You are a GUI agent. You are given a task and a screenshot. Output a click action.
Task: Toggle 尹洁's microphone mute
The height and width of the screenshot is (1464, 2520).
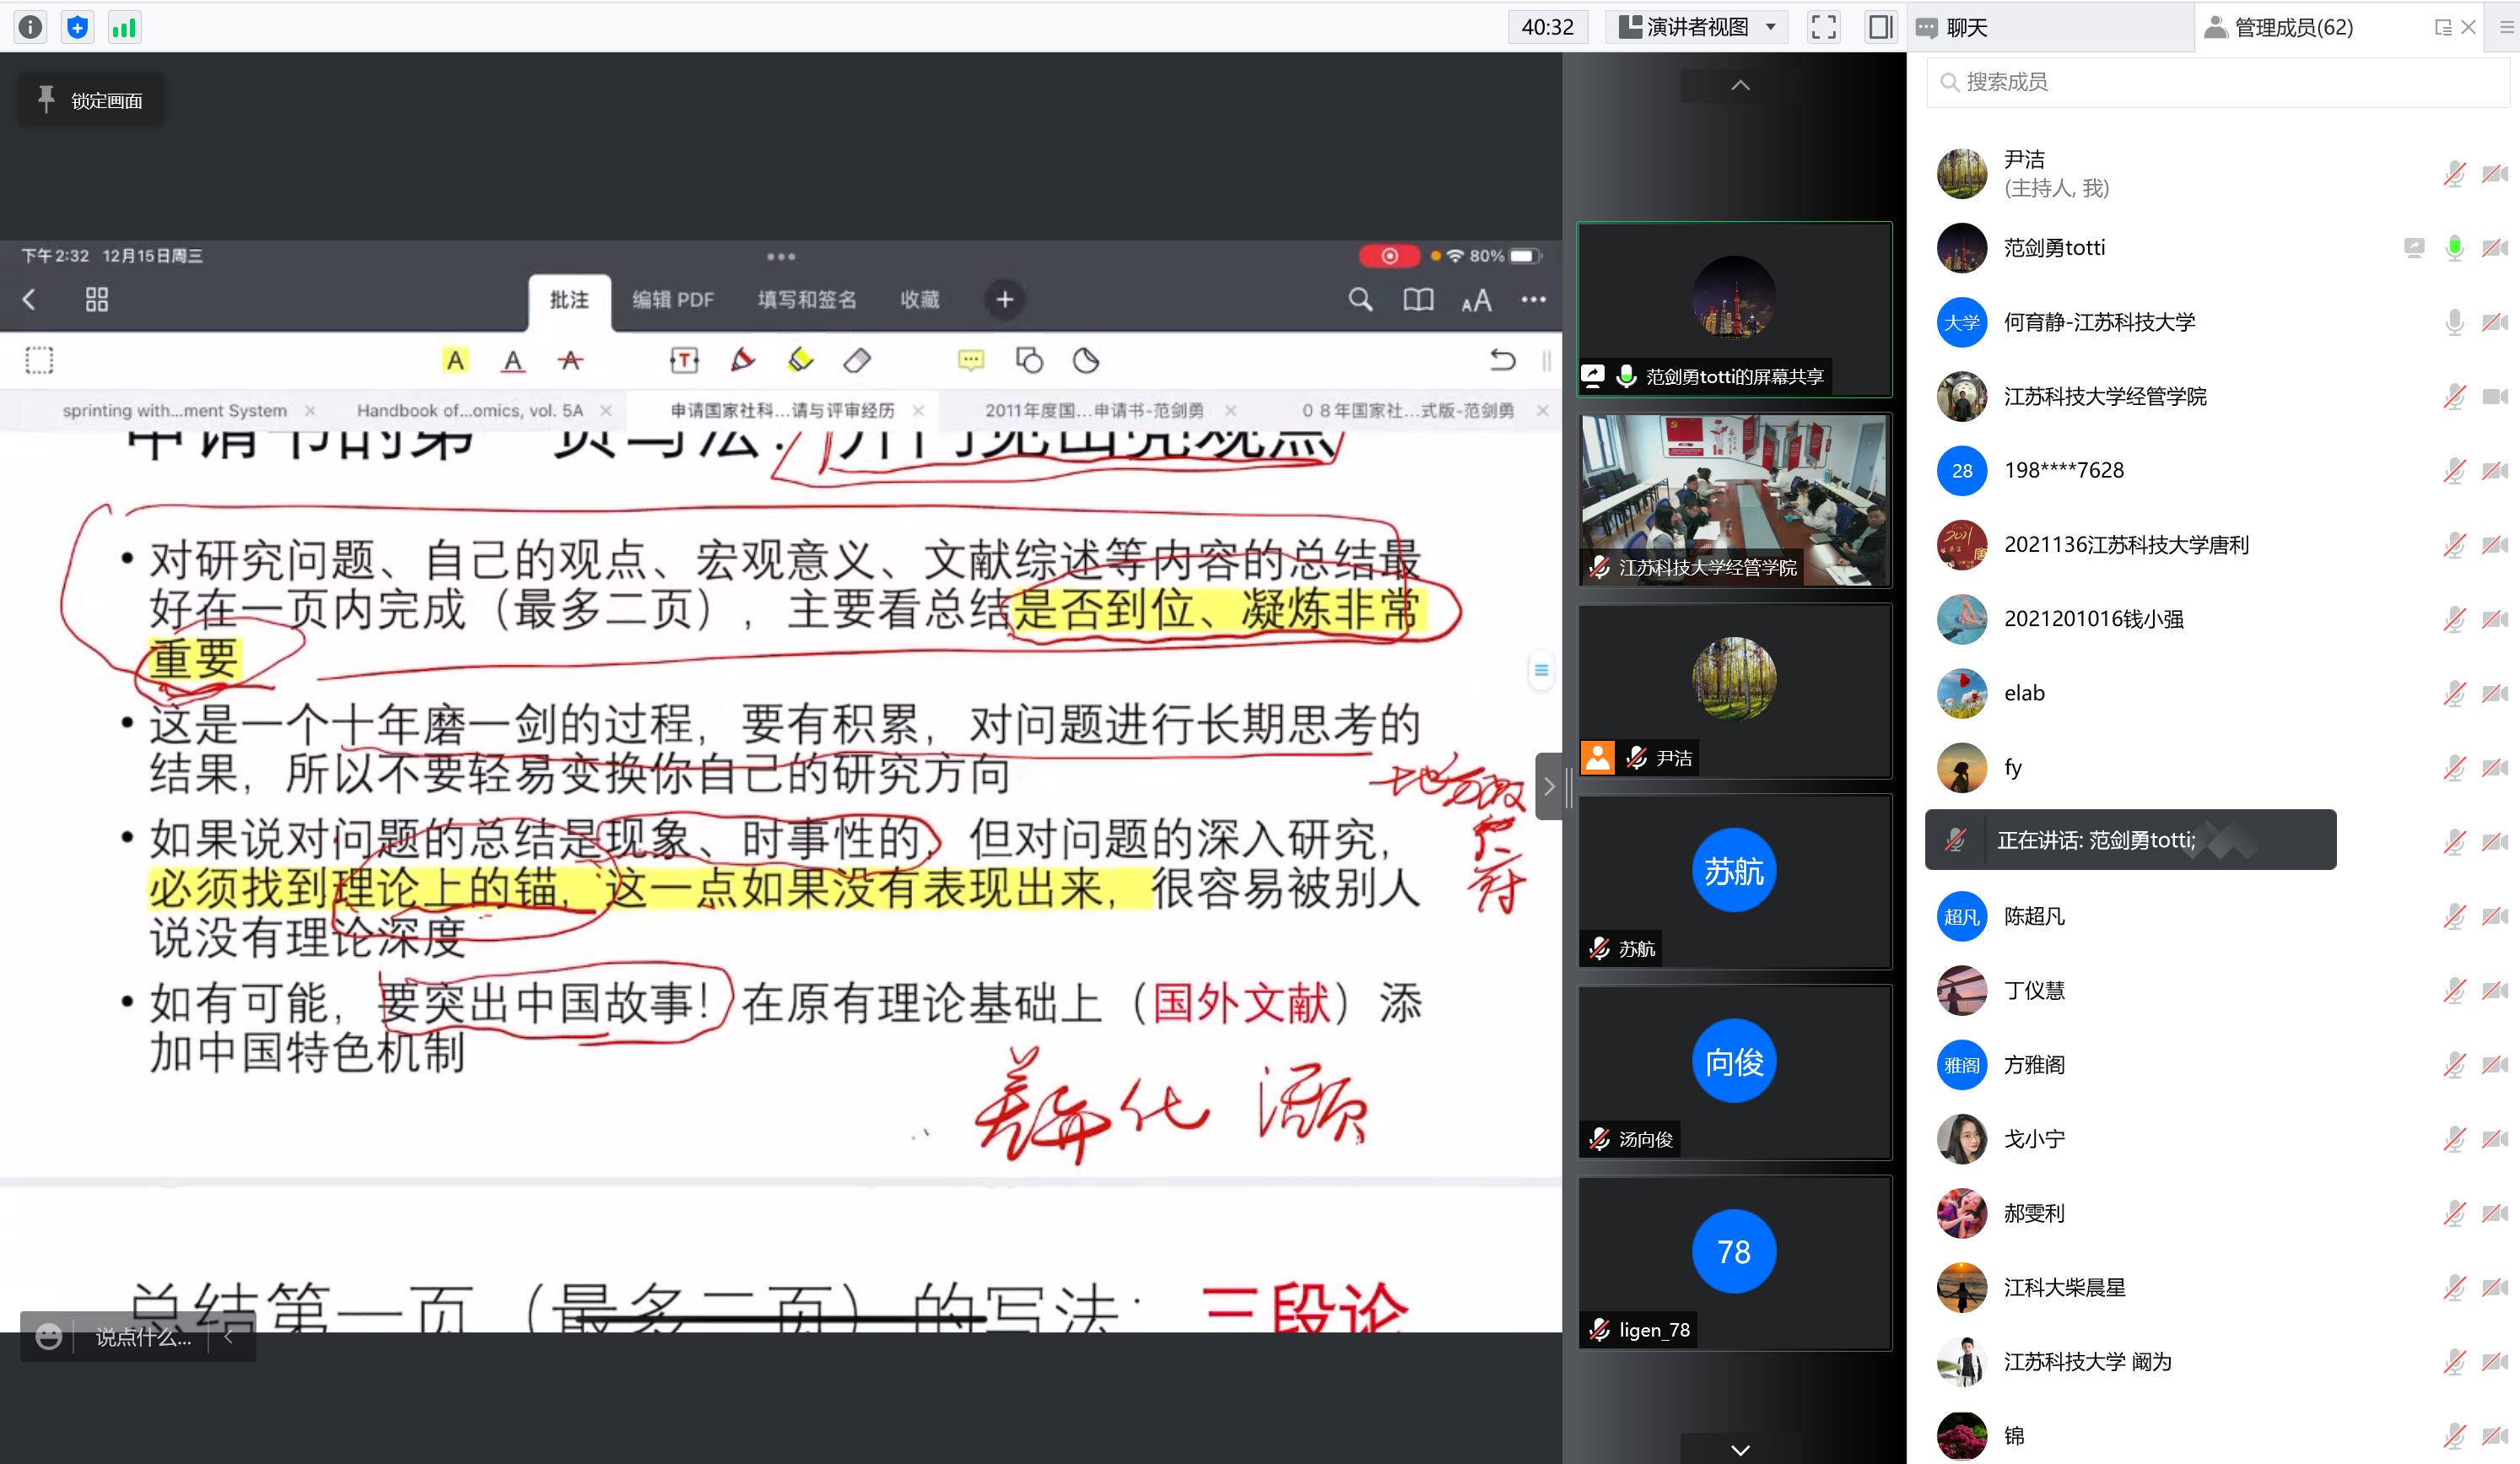click(x=2453, y=174)
